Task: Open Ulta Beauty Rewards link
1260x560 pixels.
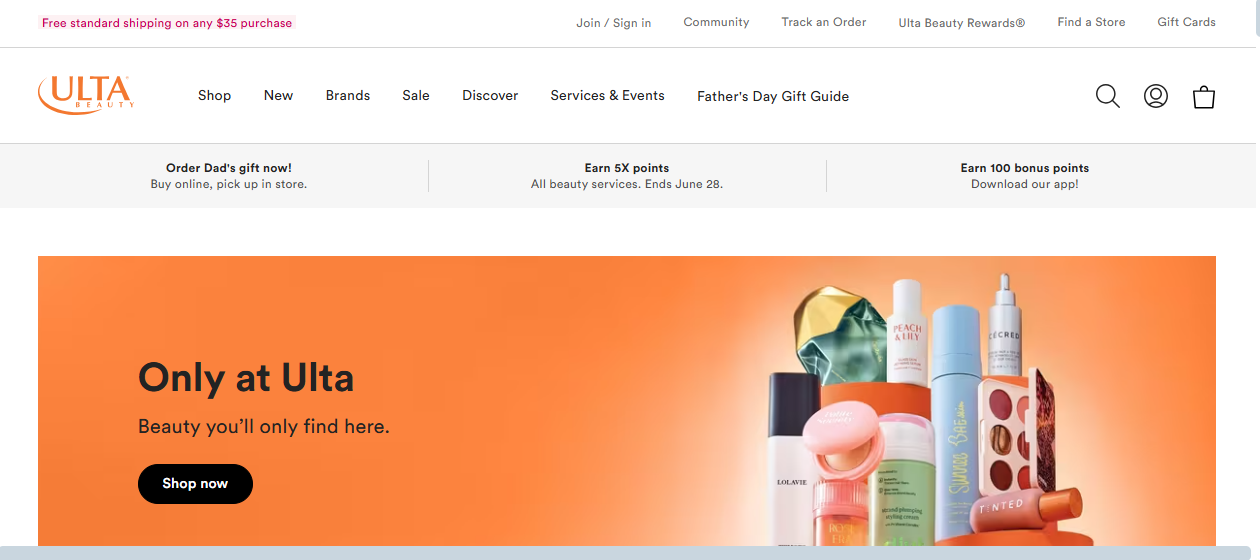Action: 962,23
